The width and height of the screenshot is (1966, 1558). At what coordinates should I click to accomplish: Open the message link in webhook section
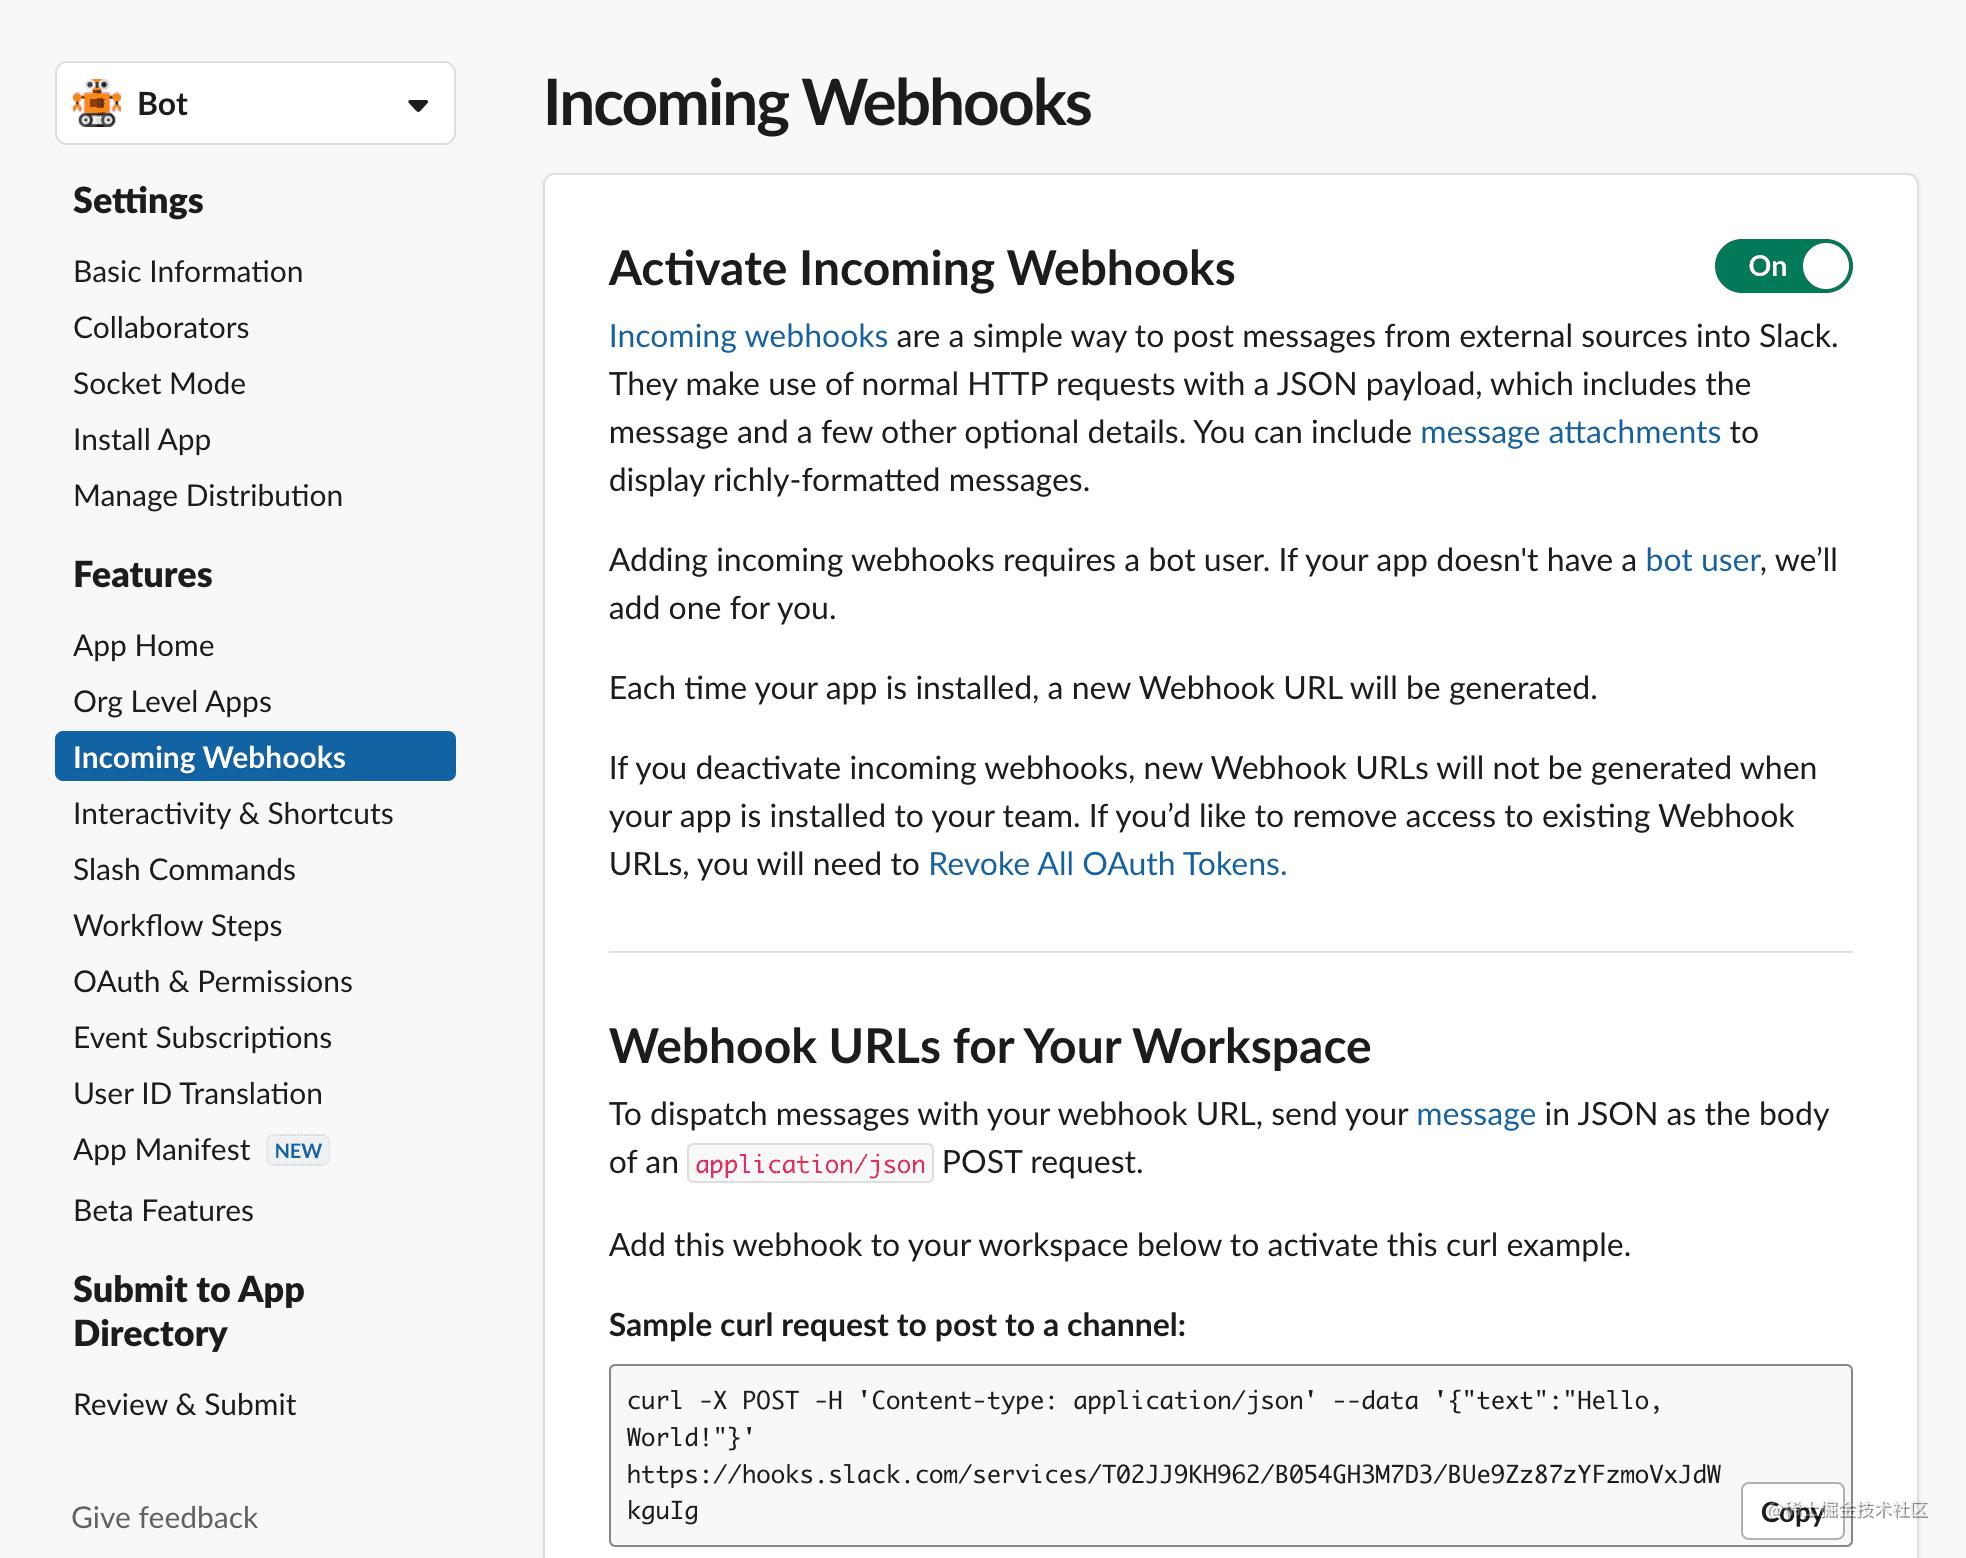coord(1476,1114)
